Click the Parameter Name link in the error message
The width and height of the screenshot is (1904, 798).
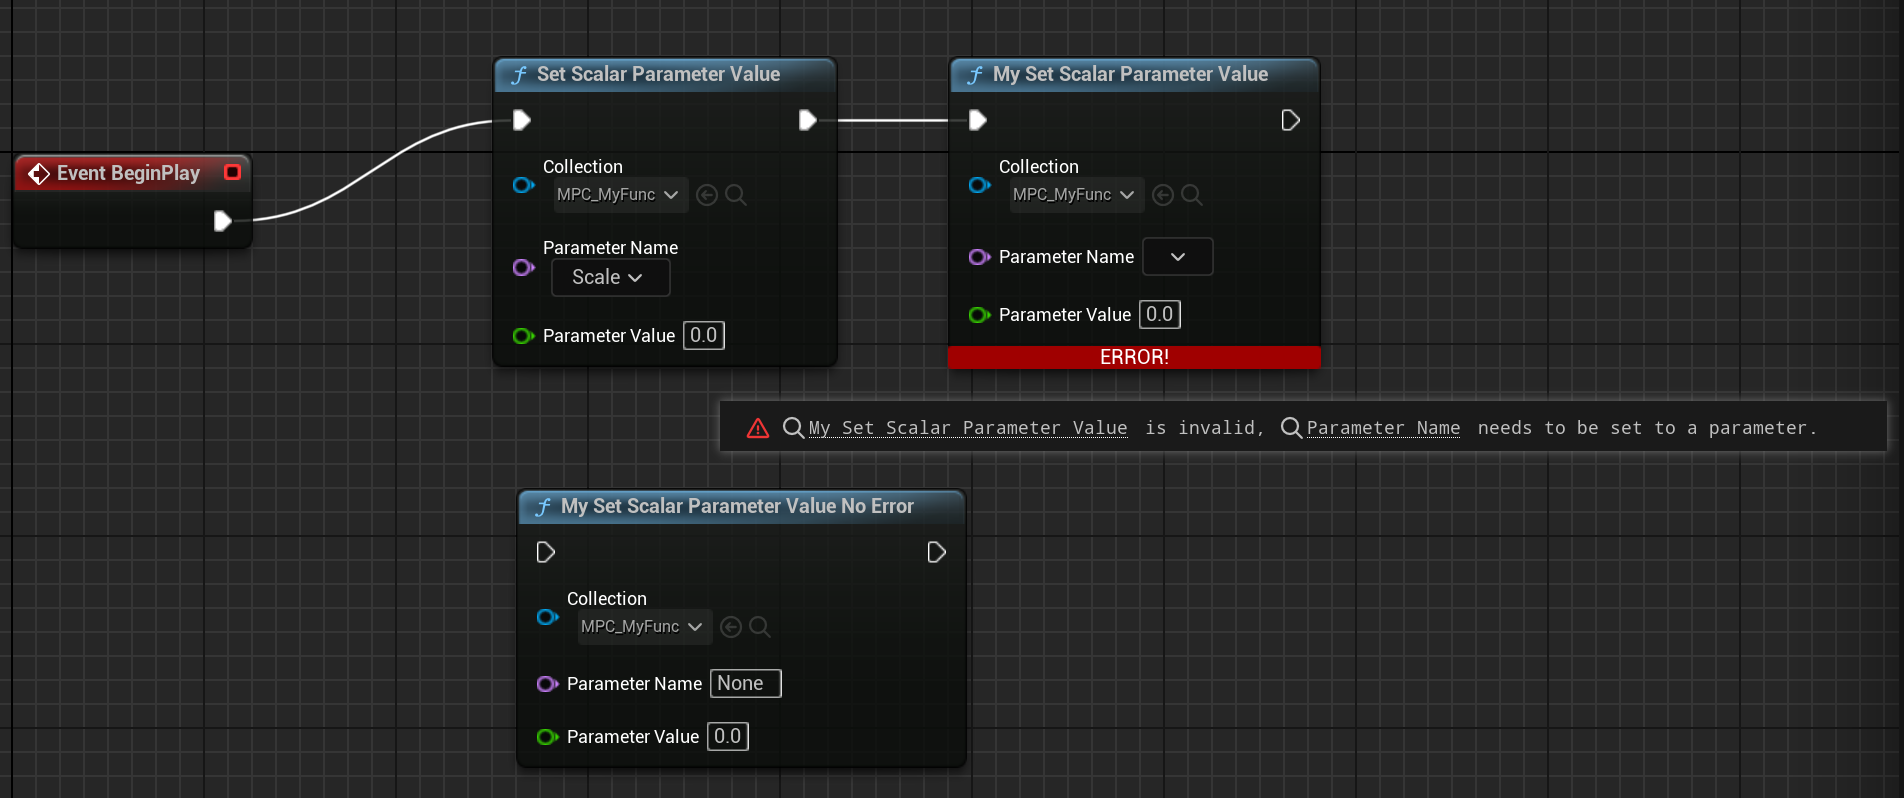[x=1382, y=428]
